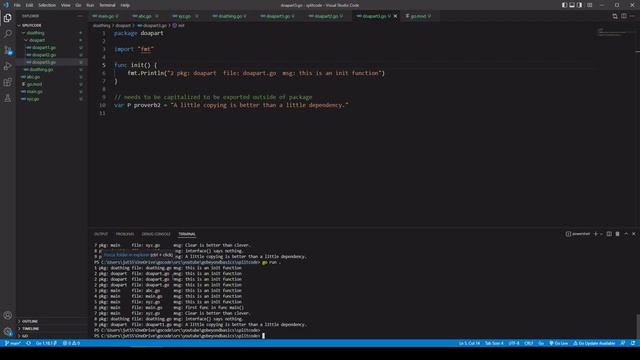This screenshot has width=640, height=360.
Task: Switch to the doathing.go editor tab
Action: point(229,16)
